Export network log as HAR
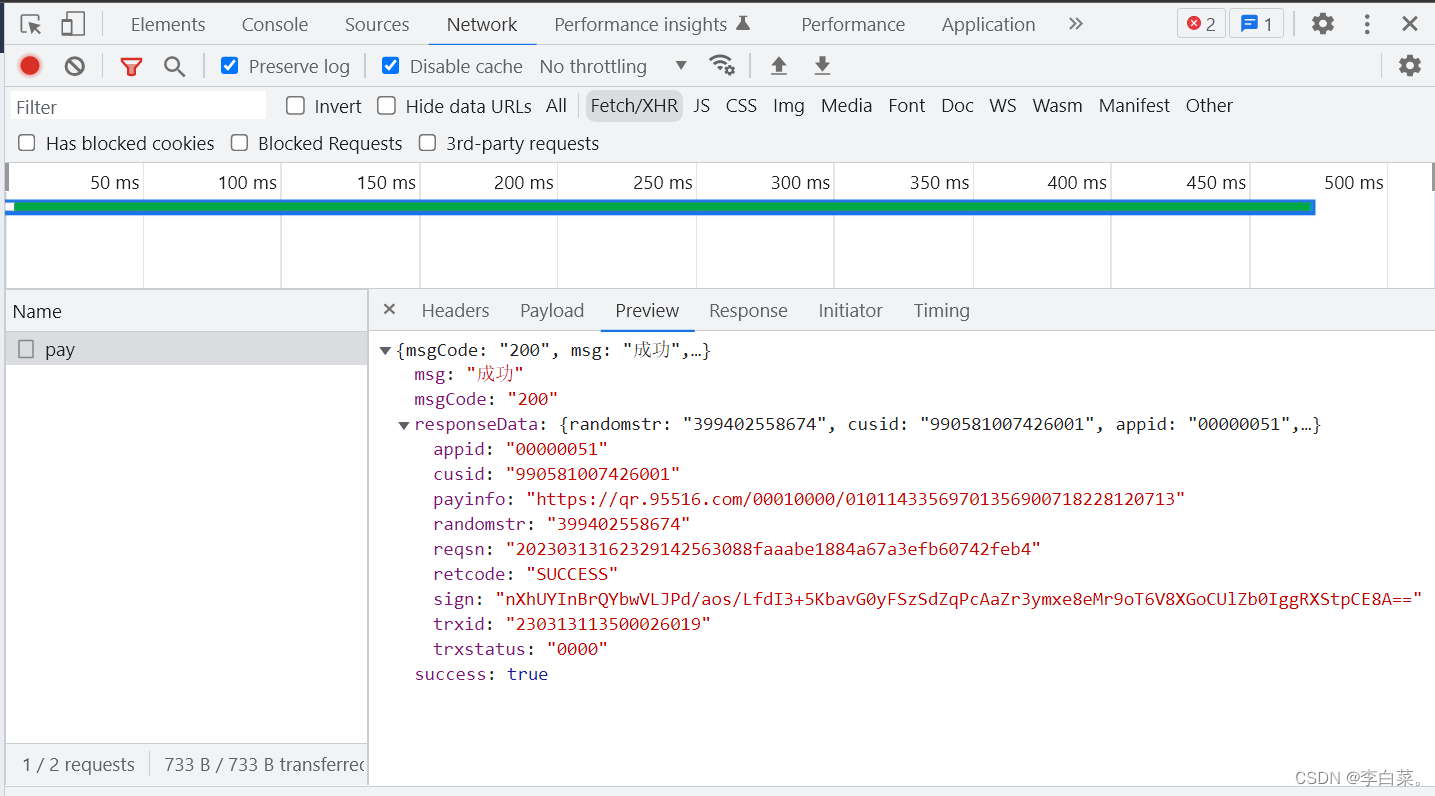The width and height of the screenshot is (1435, 796). tap(821, 65)
